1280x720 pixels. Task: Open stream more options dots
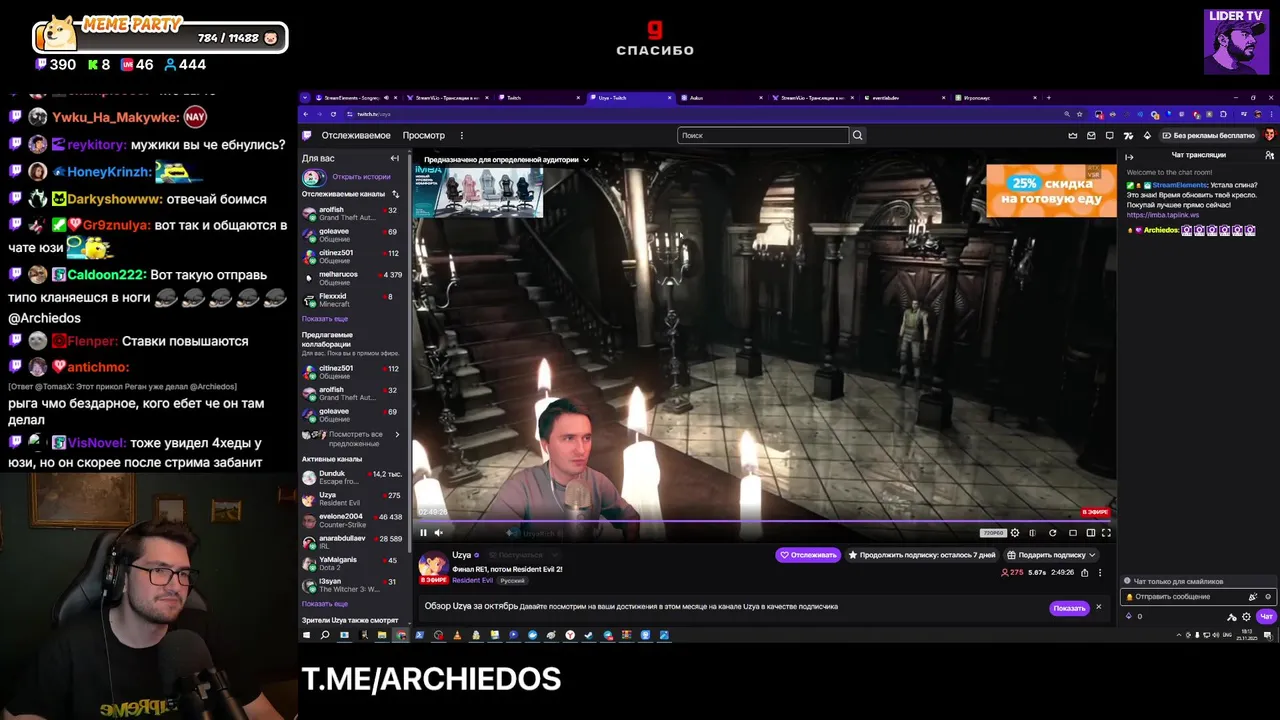[x=1100, y=573]
